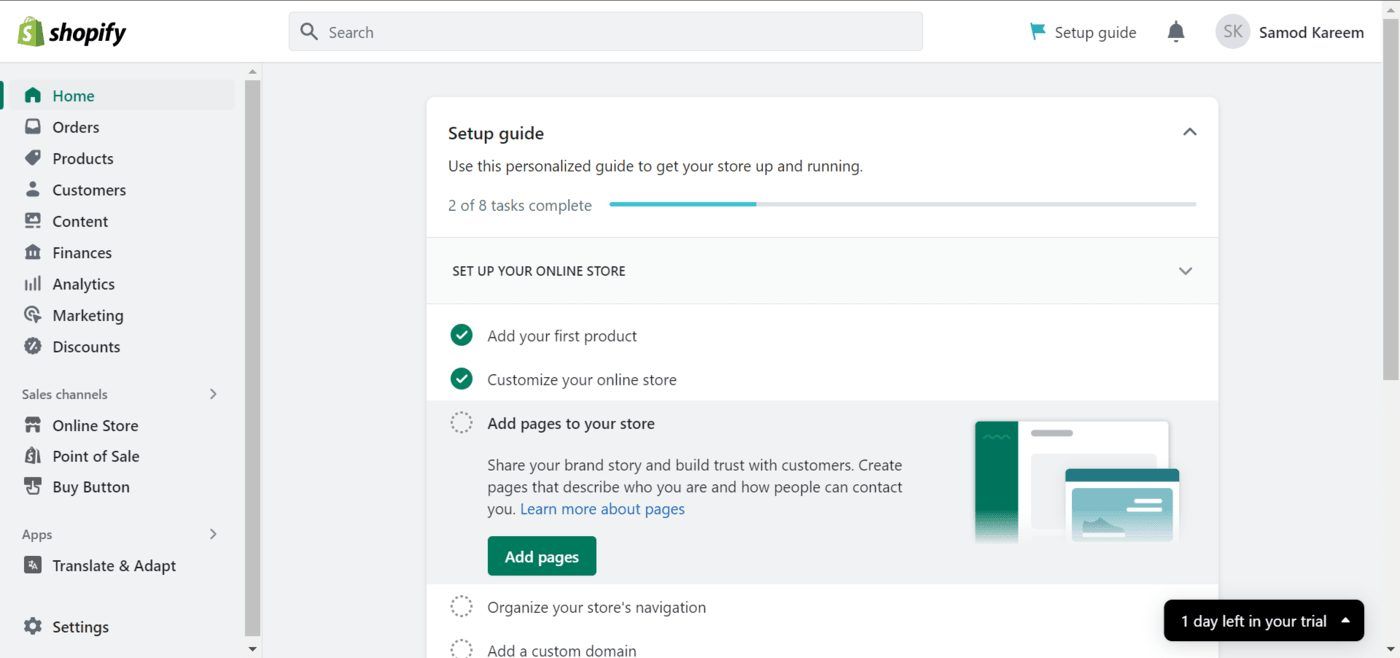Screen dimensions: 1400x658
Task: Open Content in the sidebar
Action: click(80, 221)
